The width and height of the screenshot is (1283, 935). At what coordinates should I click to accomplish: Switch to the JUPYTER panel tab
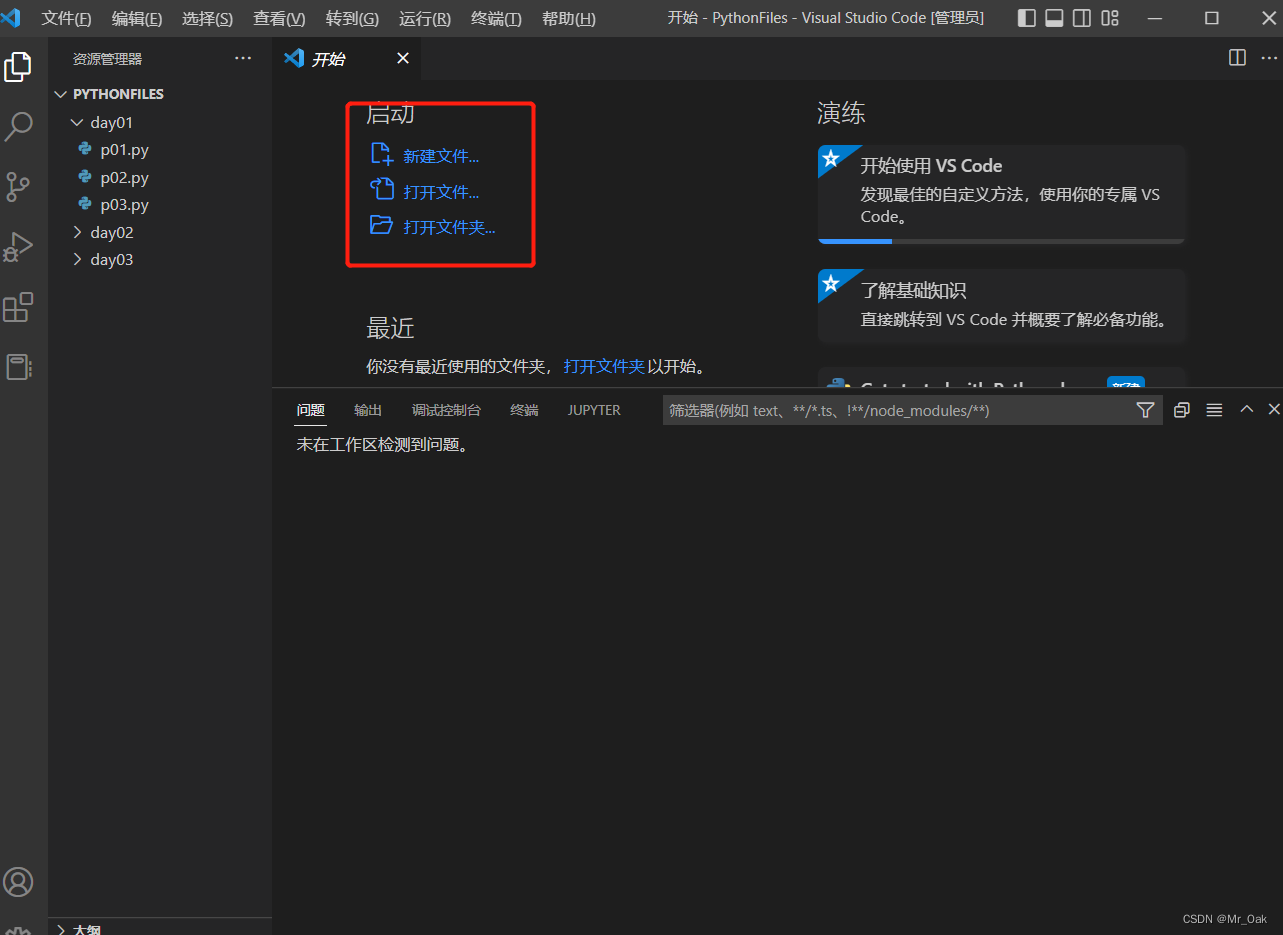pyautogui.click(x=594, y=410)
